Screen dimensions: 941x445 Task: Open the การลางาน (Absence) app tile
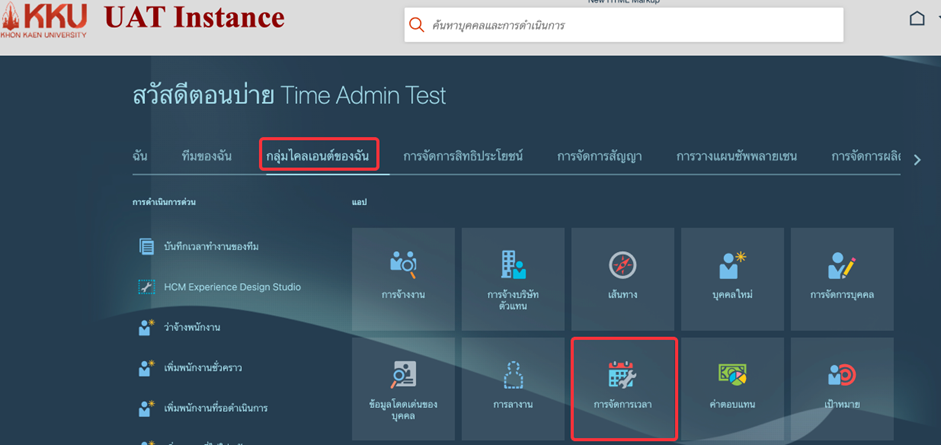click(x=513, y=387)
